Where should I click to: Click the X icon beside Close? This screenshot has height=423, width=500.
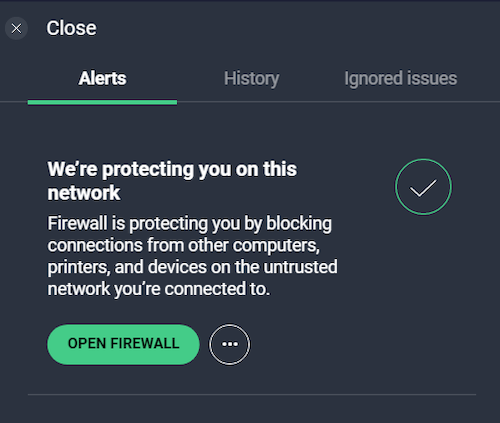tap(16, 28)
